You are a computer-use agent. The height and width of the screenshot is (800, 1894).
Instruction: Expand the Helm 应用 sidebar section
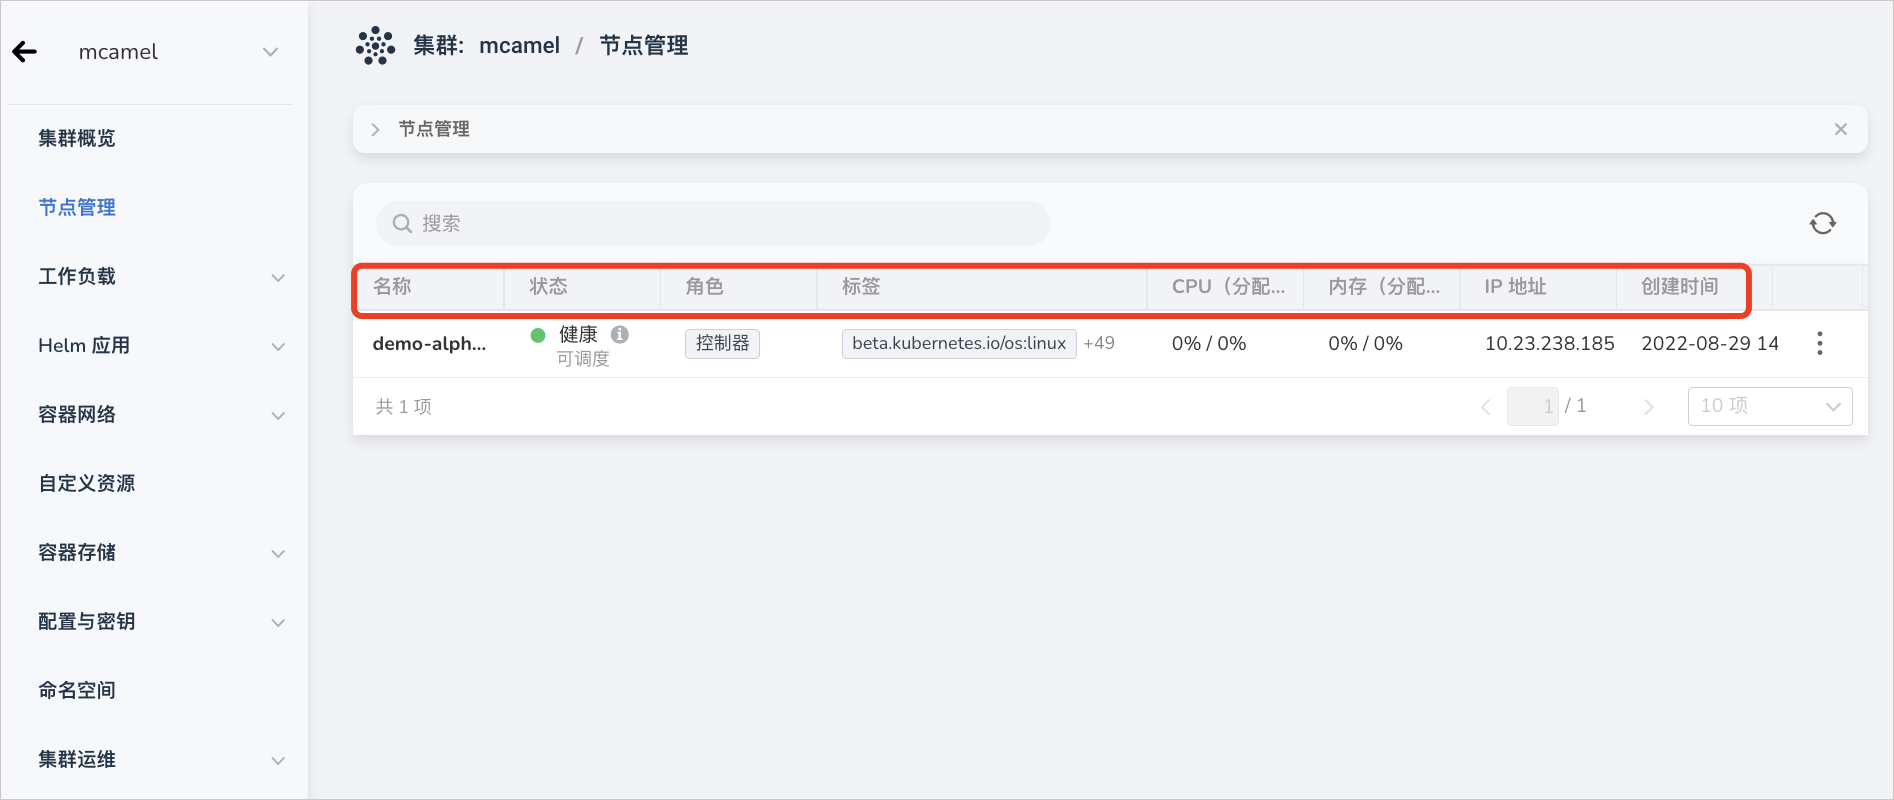pos(278,346)
